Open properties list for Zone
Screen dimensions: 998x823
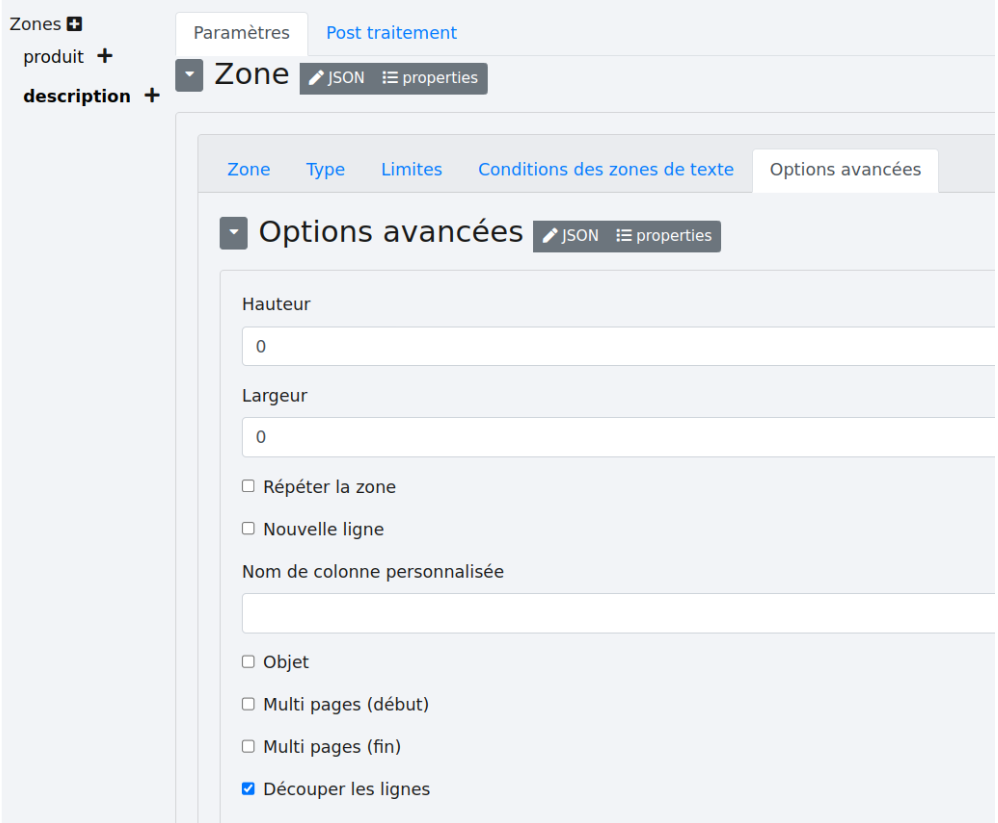click(x=430, y=78)
